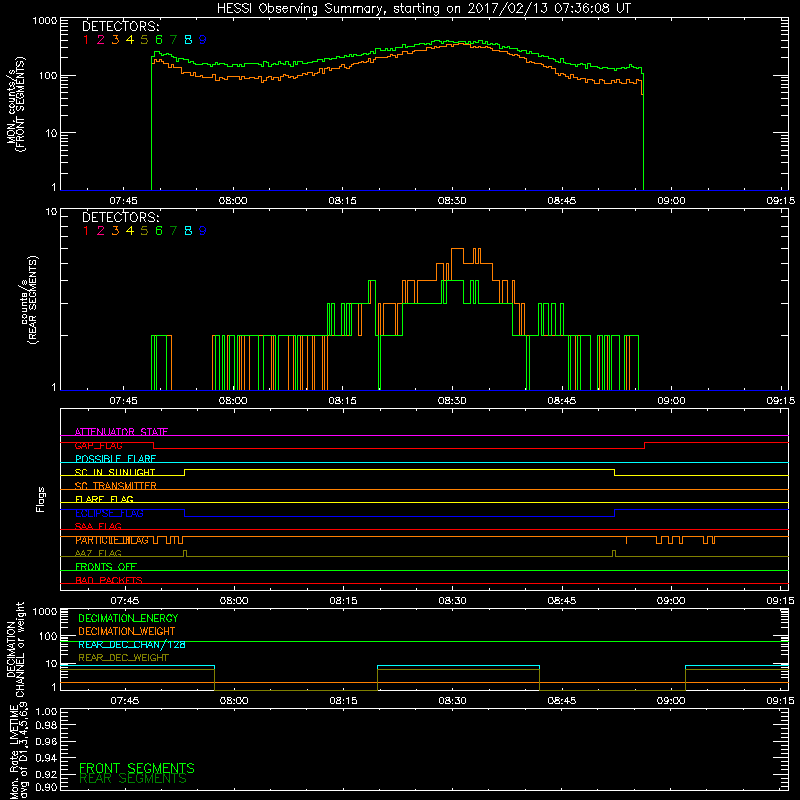Click the Flags y-axis title
The height and width of the screenshot is (800, 800).
41,499
